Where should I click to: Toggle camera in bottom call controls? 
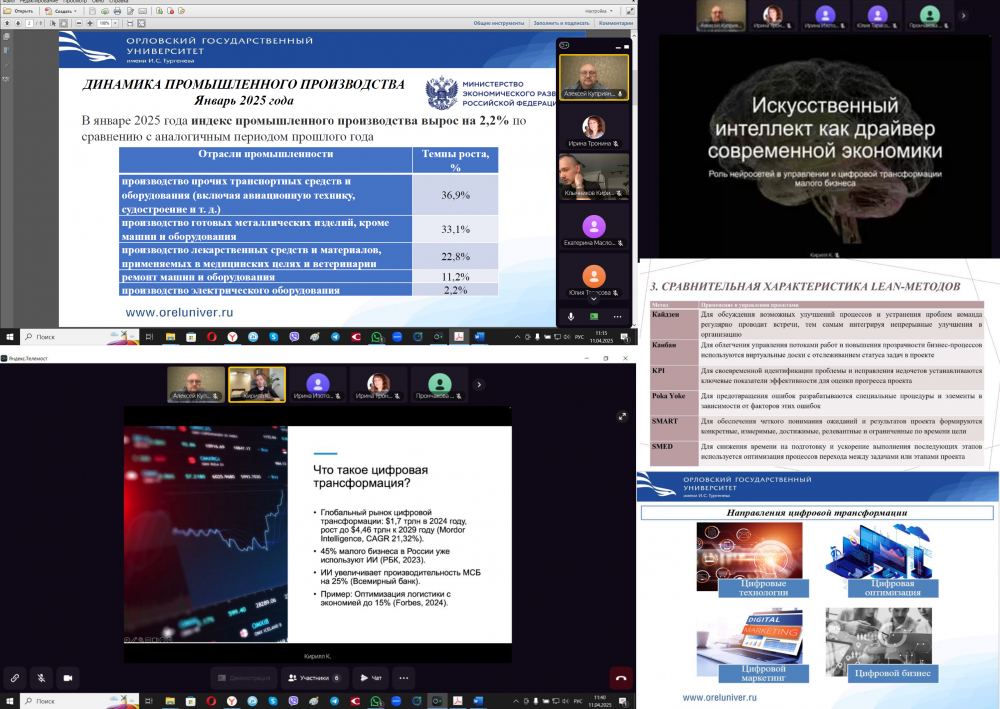coord(69,677)
